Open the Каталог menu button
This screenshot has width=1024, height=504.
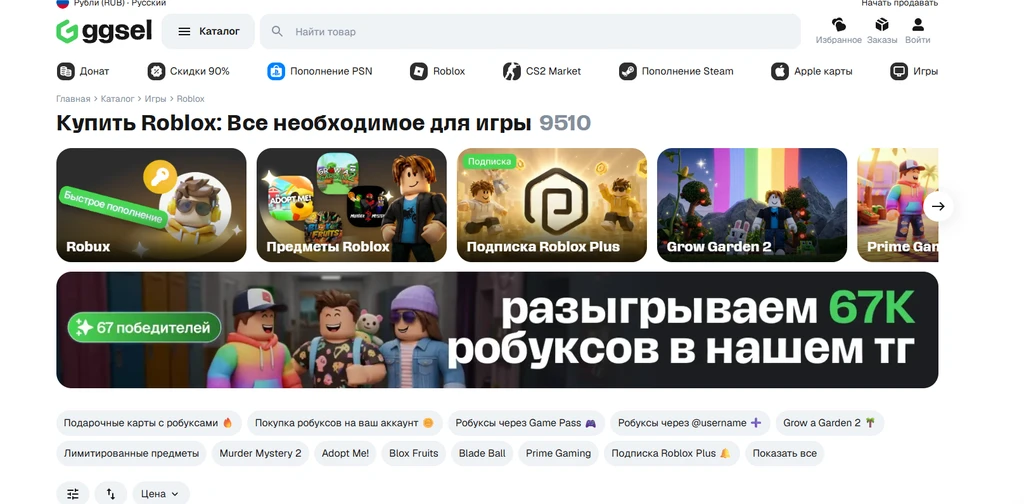coord(208,31)
